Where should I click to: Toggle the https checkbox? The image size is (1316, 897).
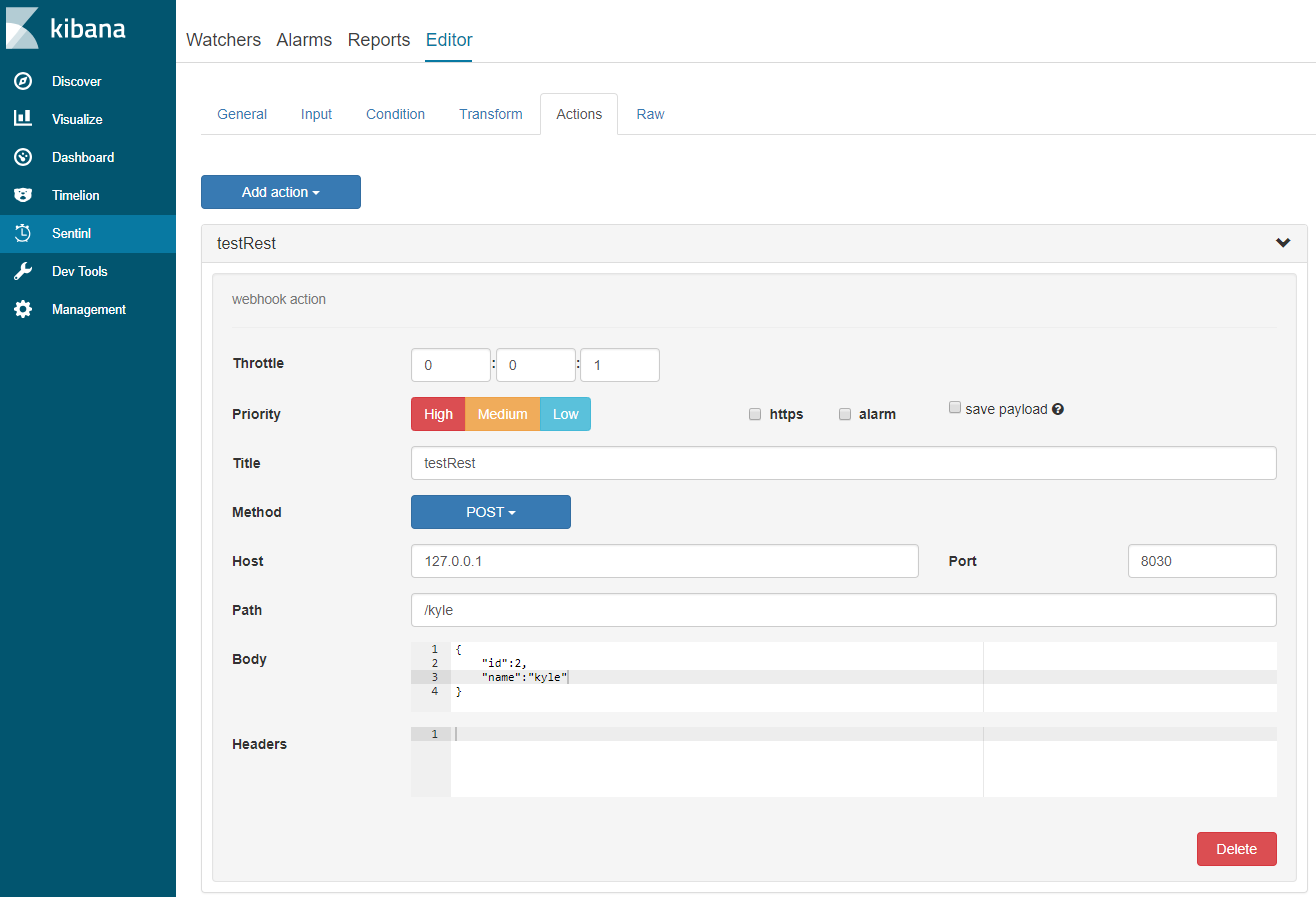coord(755,414)
